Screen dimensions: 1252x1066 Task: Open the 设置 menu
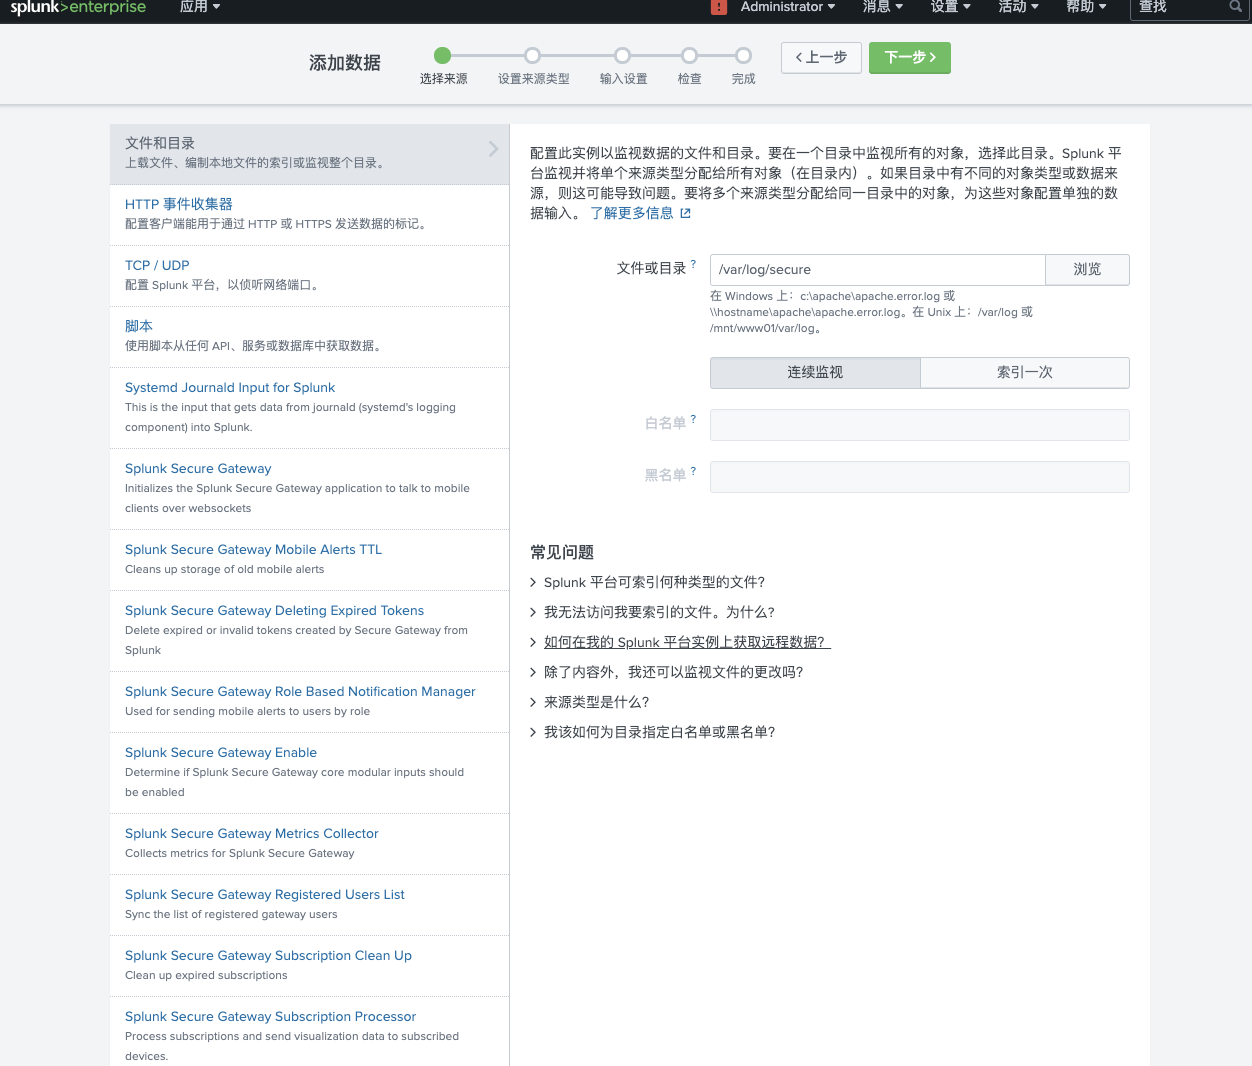pos(950,7)
